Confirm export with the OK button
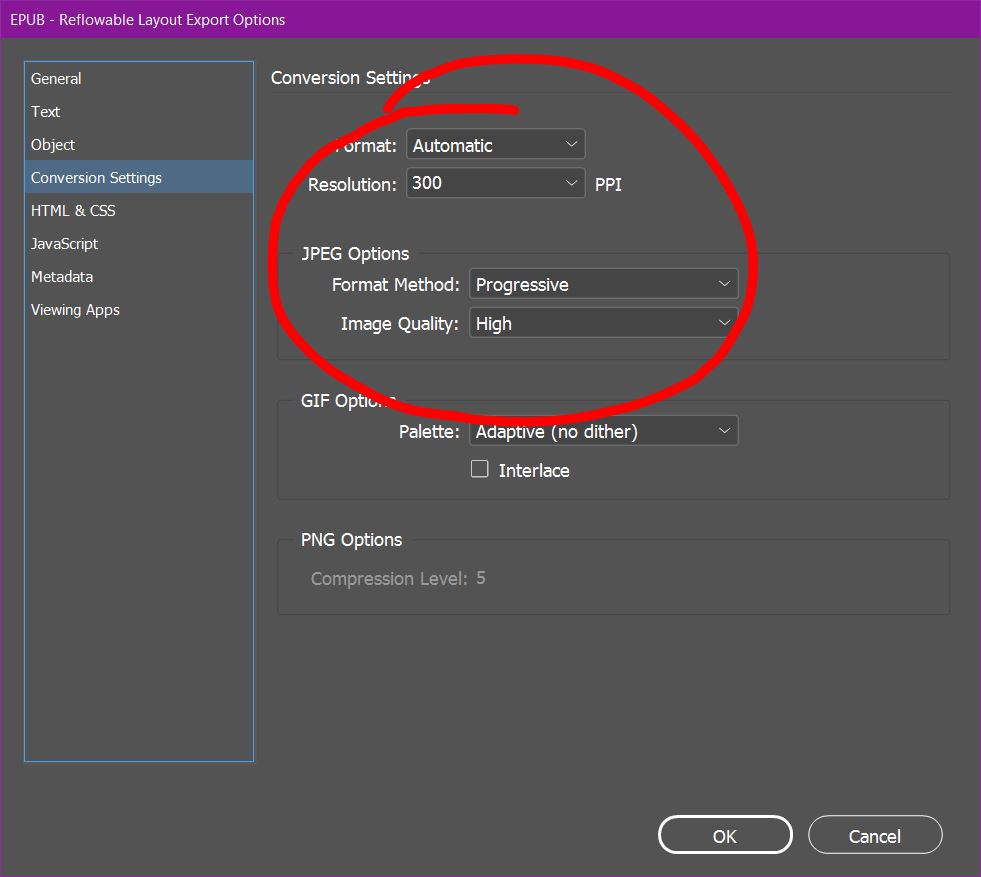This screenshot has height=877, width=981. tap(724, 834)
